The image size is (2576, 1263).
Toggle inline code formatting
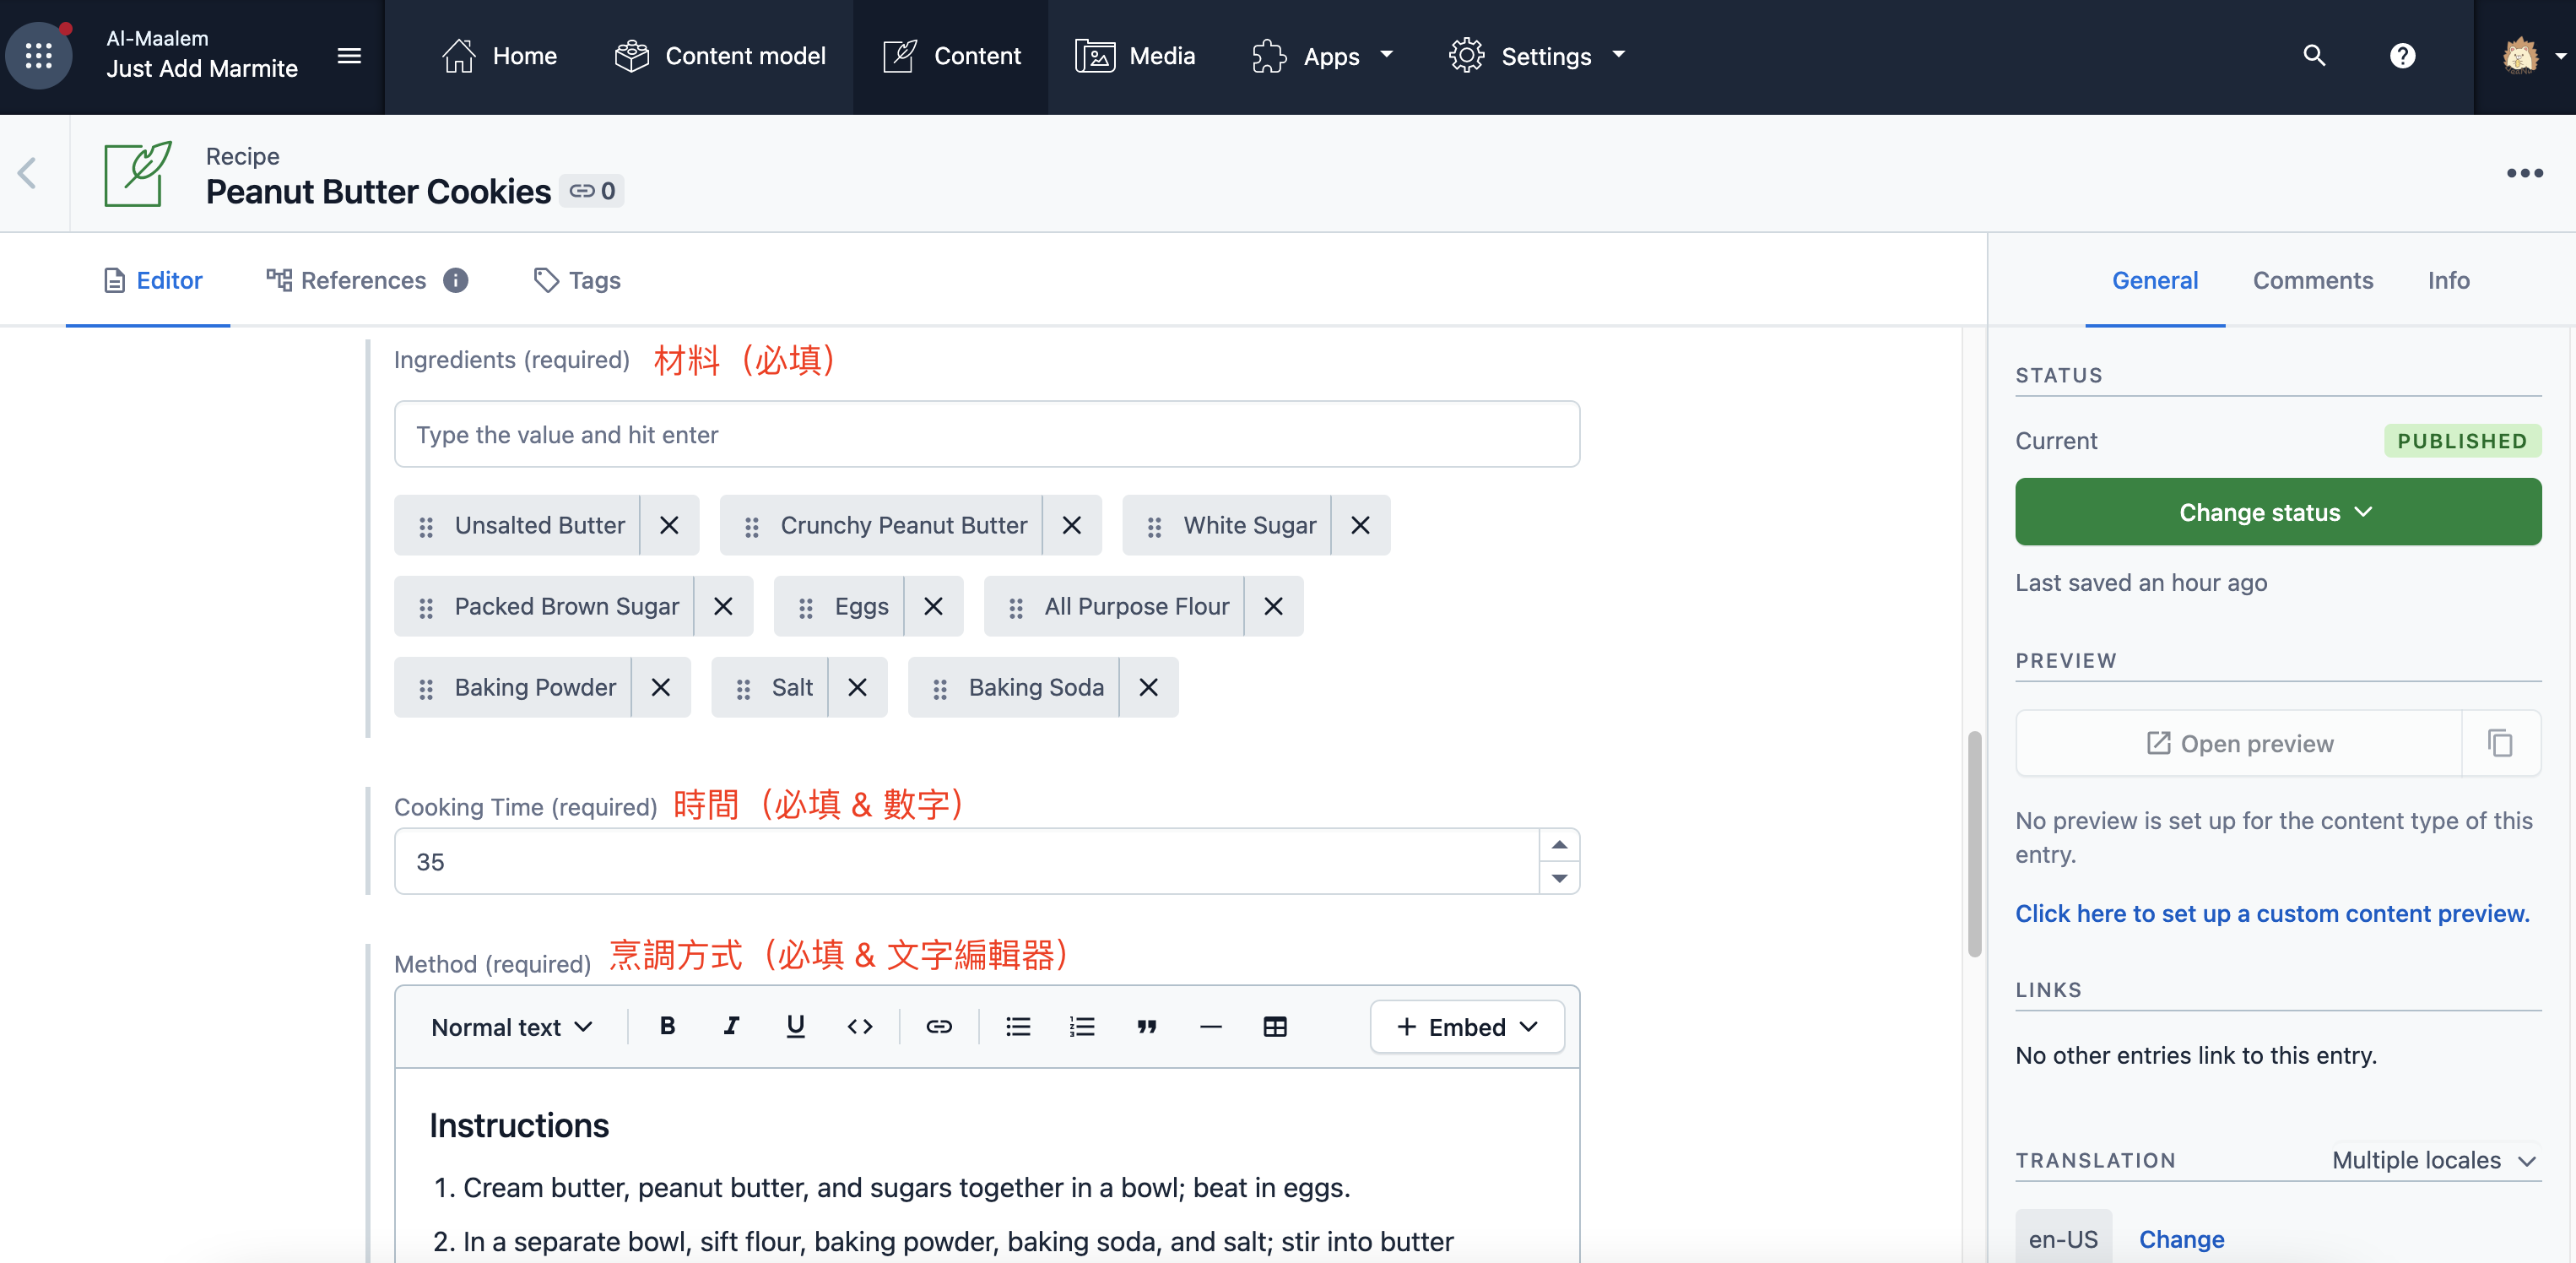(860, 1026)
